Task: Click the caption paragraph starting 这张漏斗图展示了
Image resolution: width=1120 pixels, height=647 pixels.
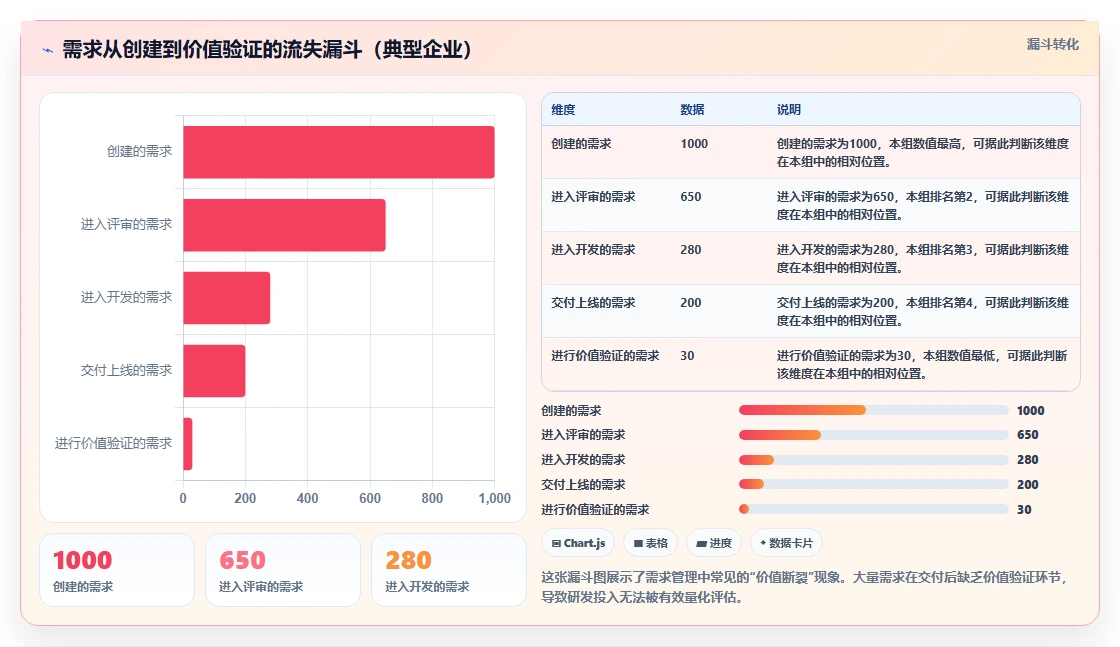Action: pyautogui.click(x=804, y=587)
